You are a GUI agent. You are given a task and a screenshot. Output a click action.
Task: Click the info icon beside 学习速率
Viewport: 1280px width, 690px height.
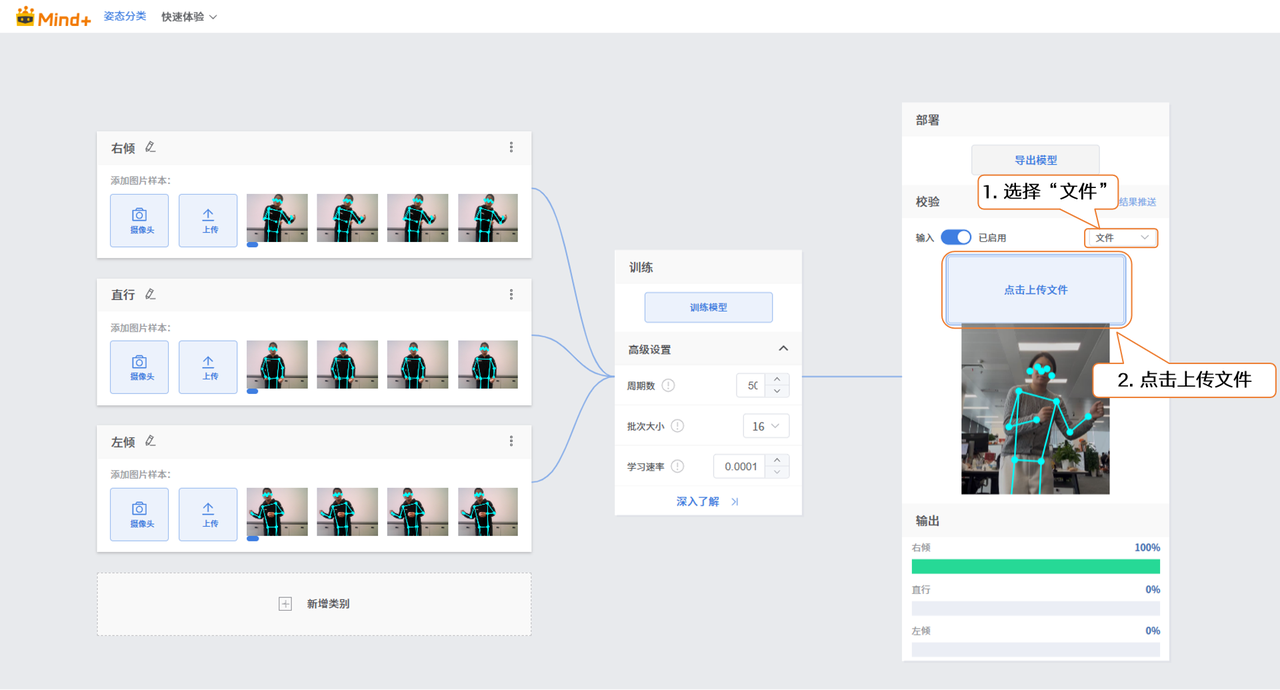[677, 466]
